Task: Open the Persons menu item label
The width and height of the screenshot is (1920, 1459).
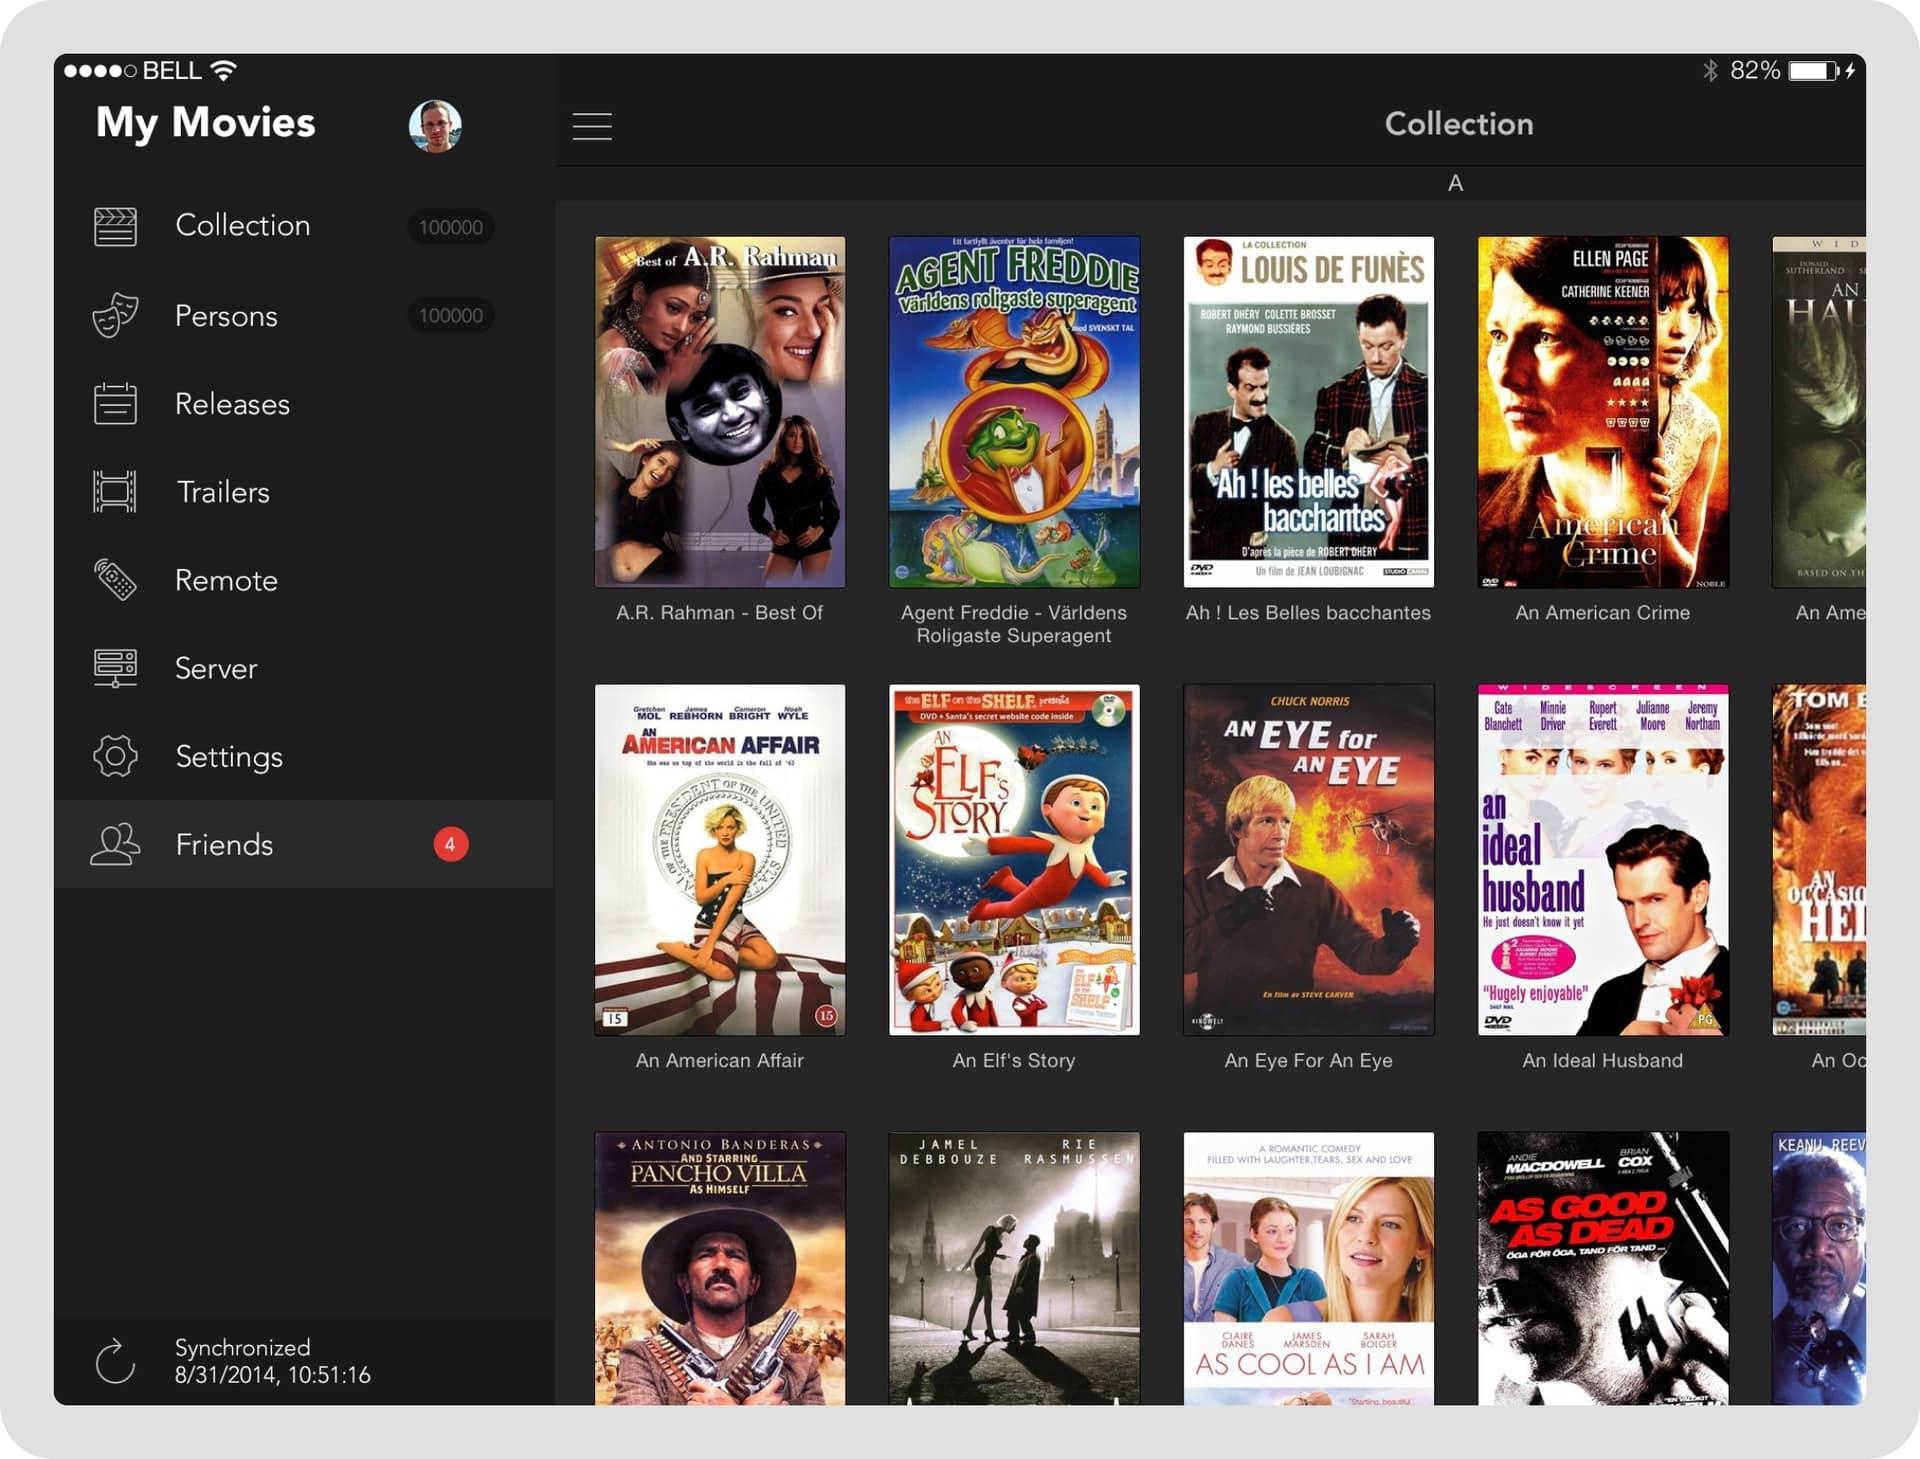Action: tap(226, 316)
